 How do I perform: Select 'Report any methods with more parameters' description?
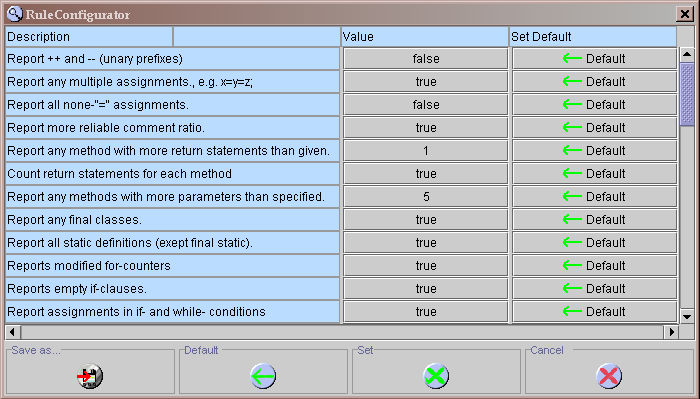(x=166, y=197)
